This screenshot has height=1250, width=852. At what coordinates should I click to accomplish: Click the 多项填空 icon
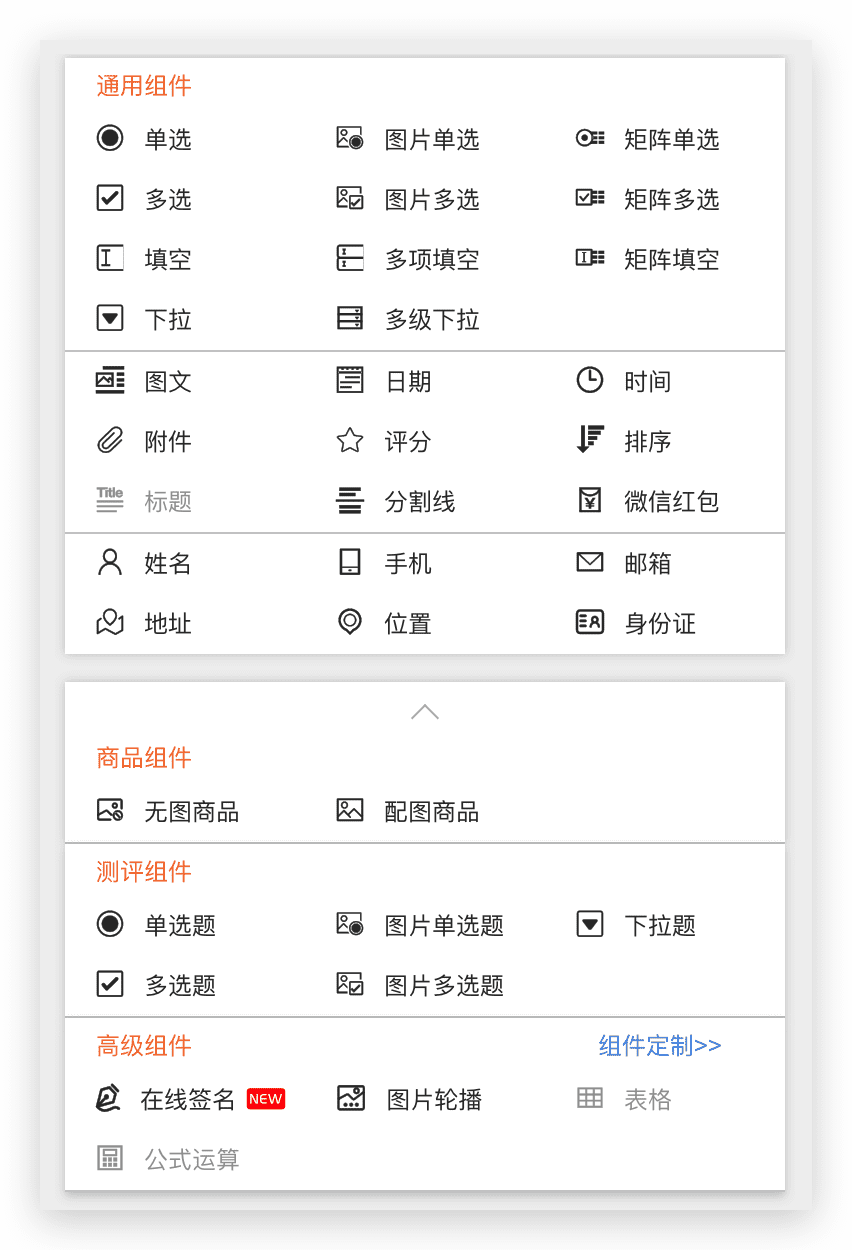(x=350, y=258)
